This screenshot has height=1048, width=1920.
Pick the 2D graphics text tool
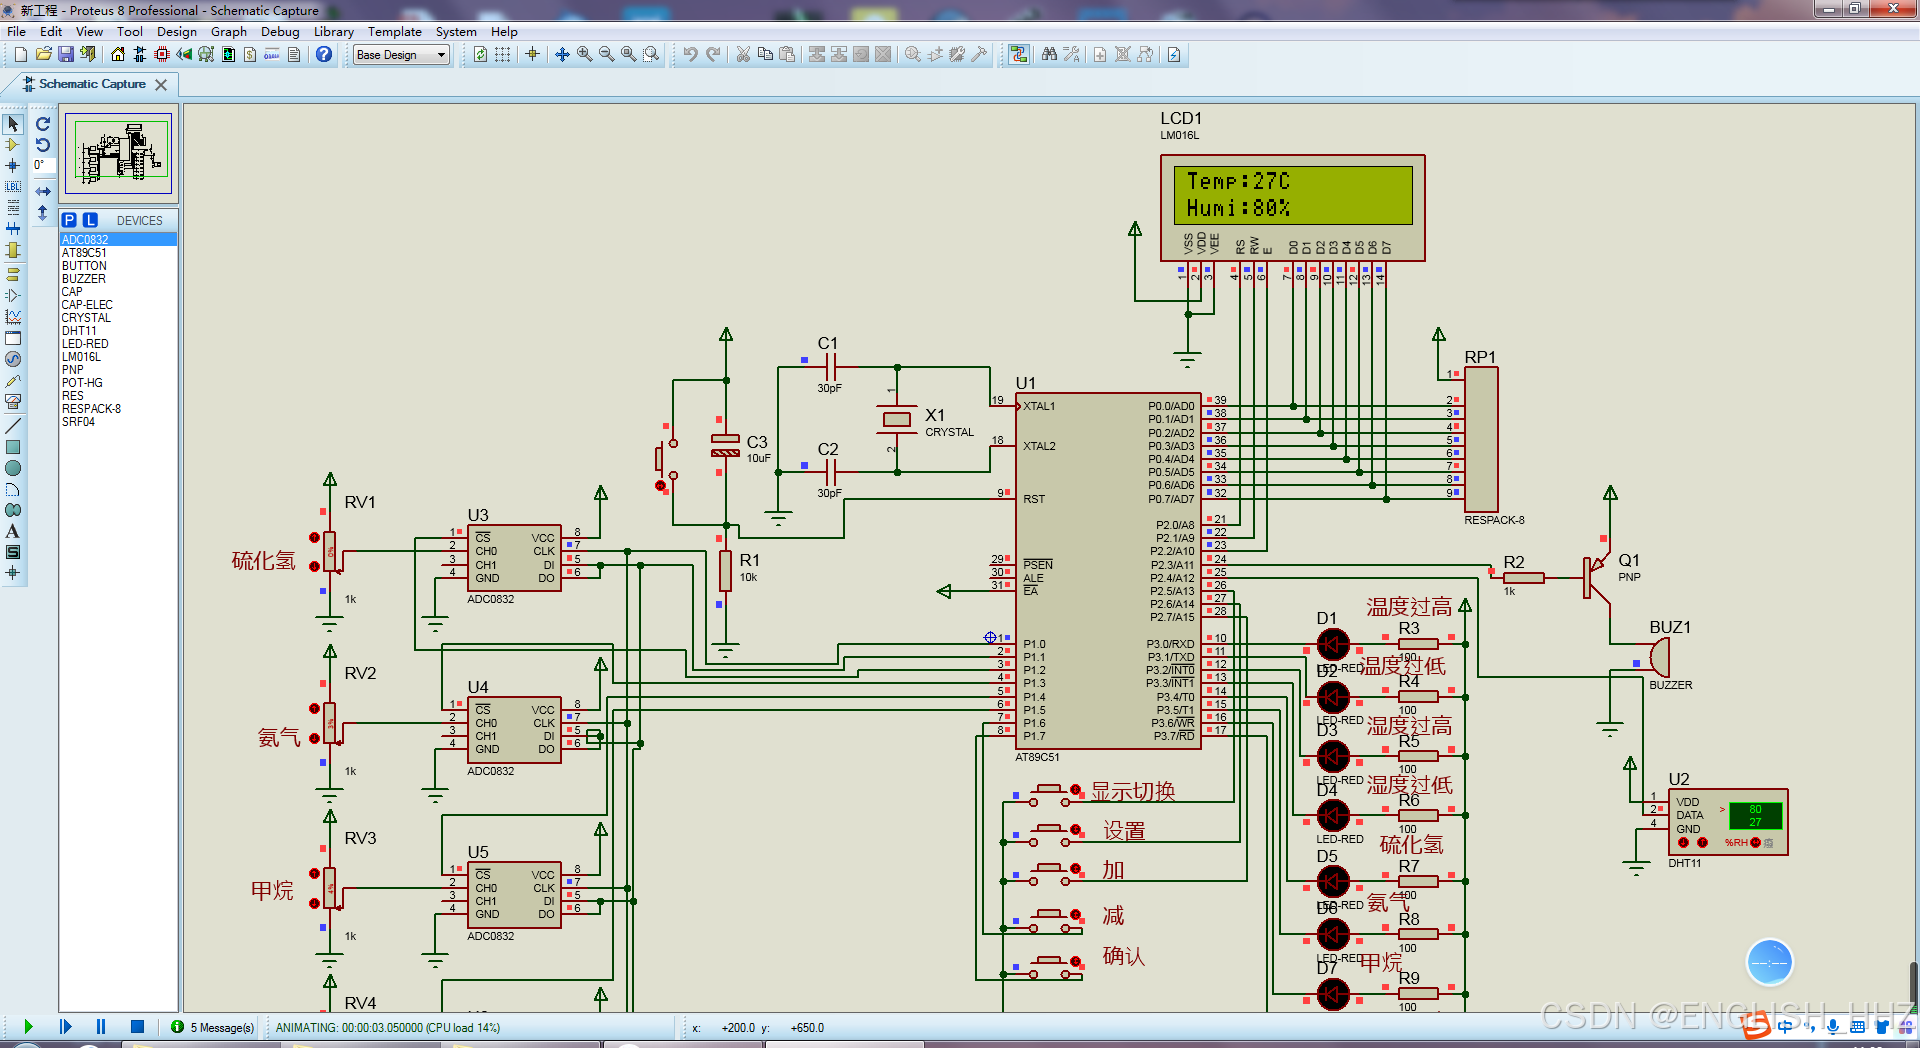point(13,531)
